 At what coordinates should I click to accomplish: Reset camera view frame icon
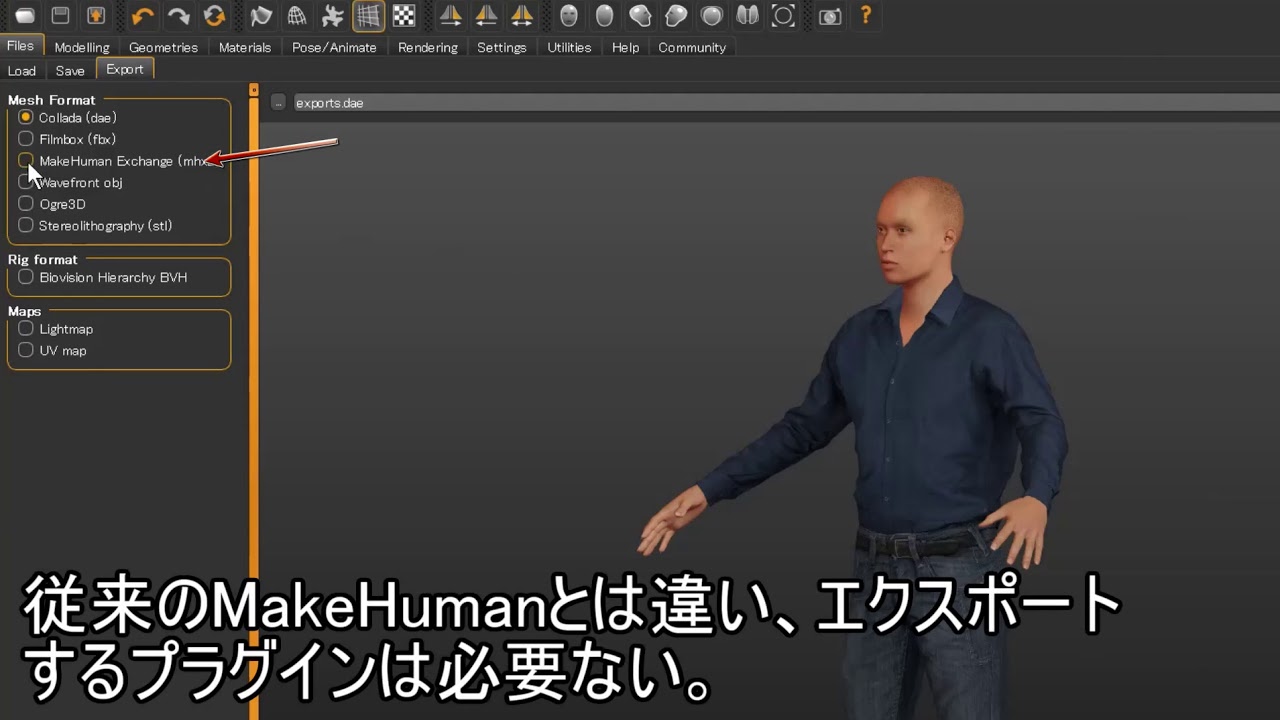[x=783, y=15]
